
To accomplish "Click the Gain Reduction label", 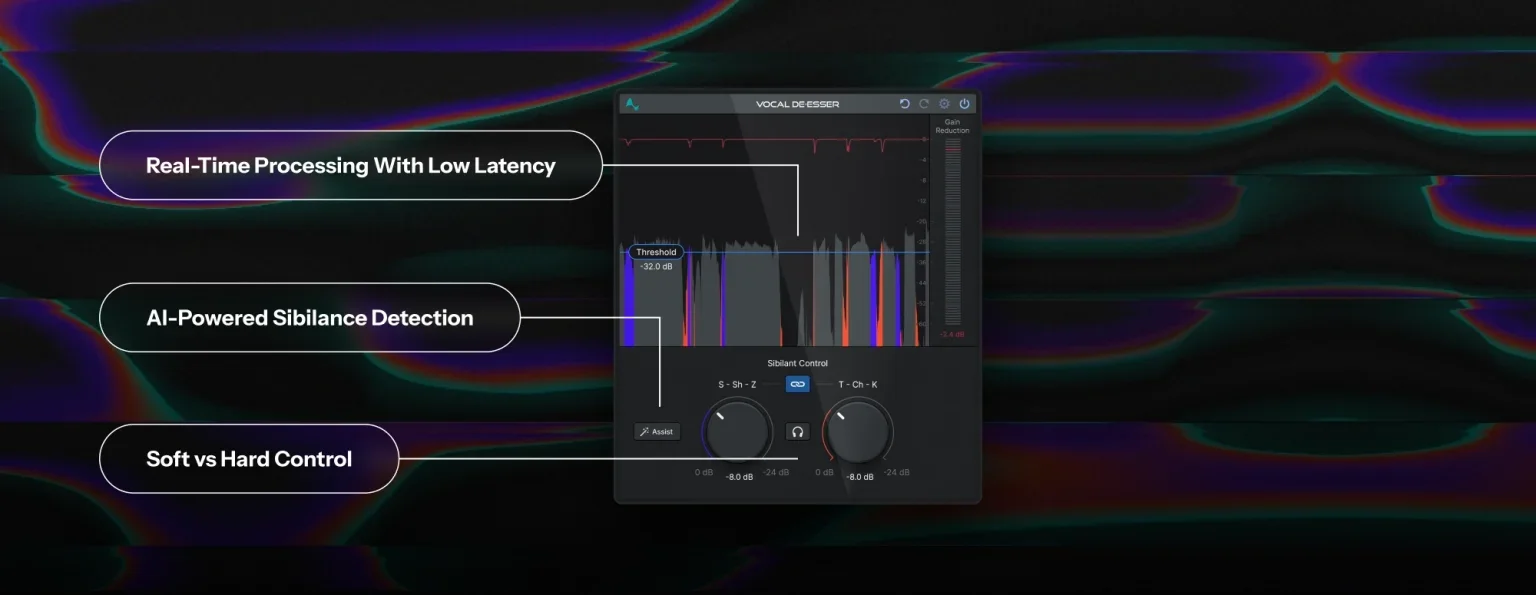I will point(952,127).
